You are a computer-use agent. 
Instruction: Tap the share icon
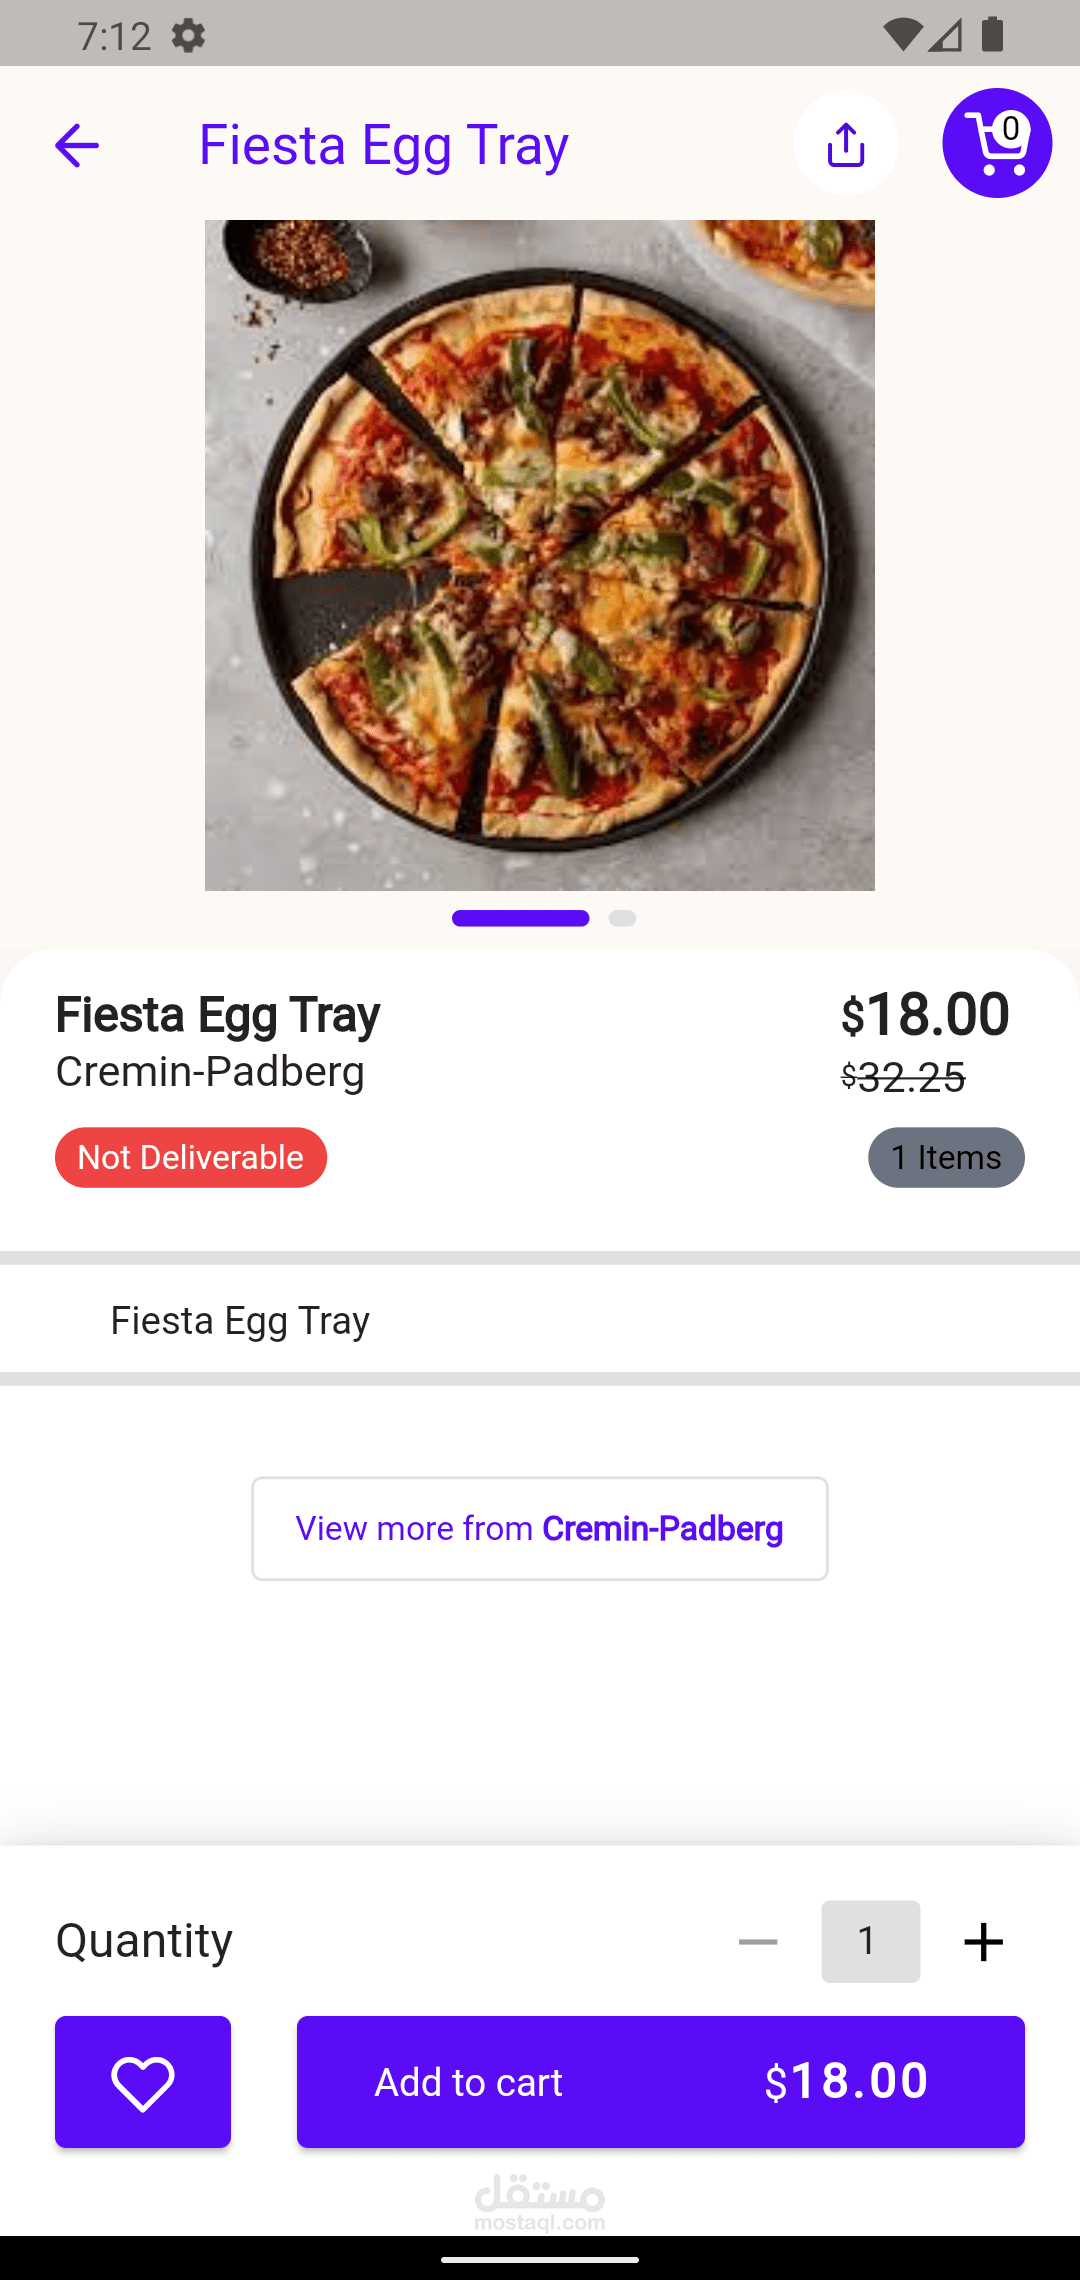click(846, 144)
